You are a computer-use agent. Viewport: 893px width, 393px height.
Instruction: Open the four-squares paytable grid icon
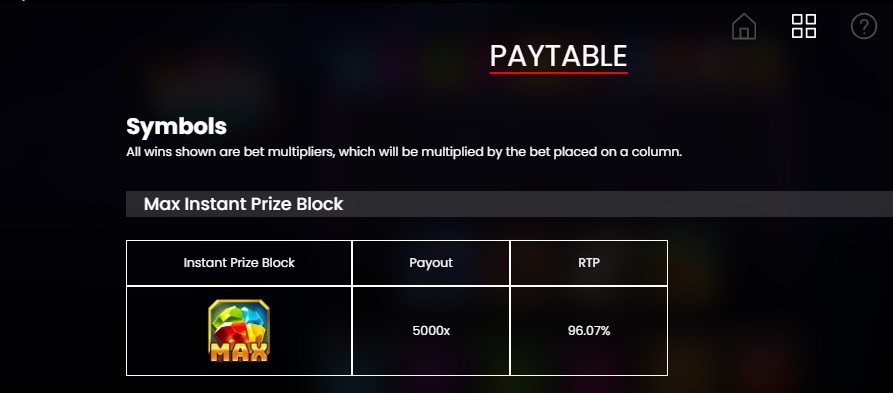804,26
